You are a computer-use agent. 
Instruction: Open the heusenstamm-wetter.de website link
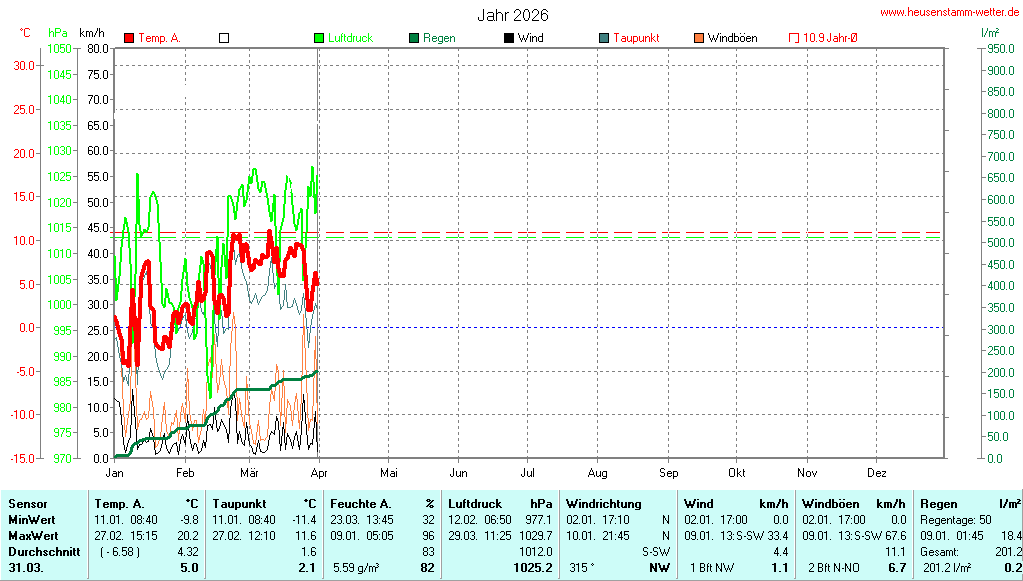949,12
